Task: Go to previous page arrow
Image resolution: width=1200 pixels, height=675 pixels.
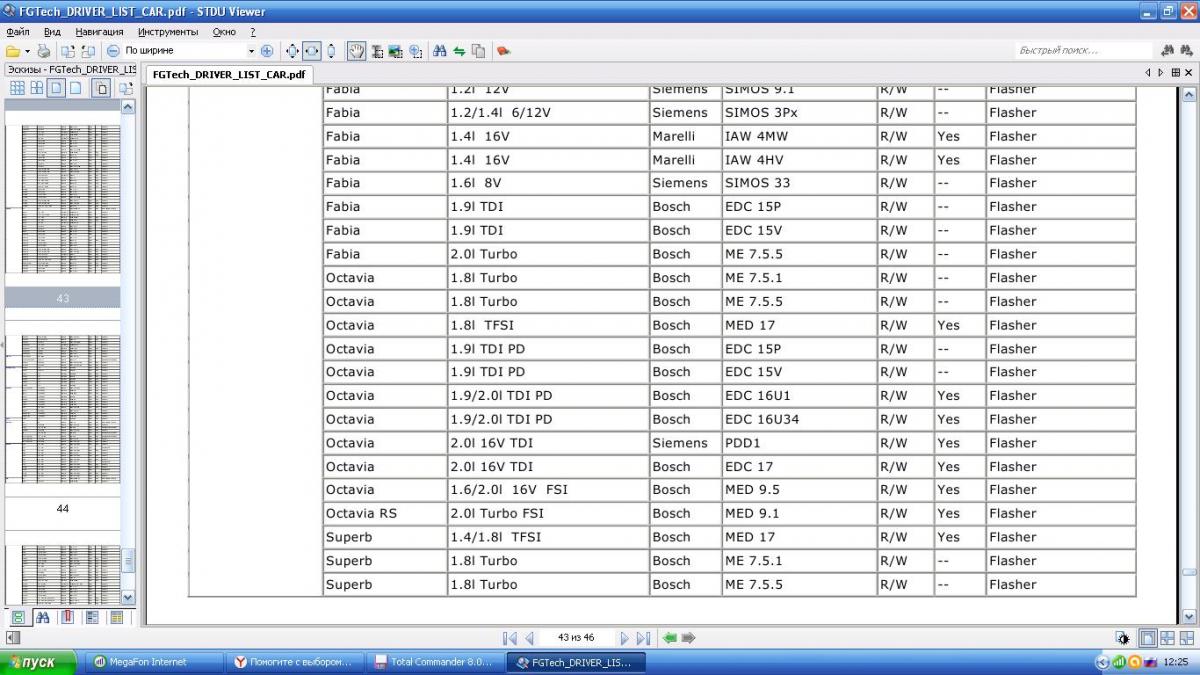Action: click(529, 638)
